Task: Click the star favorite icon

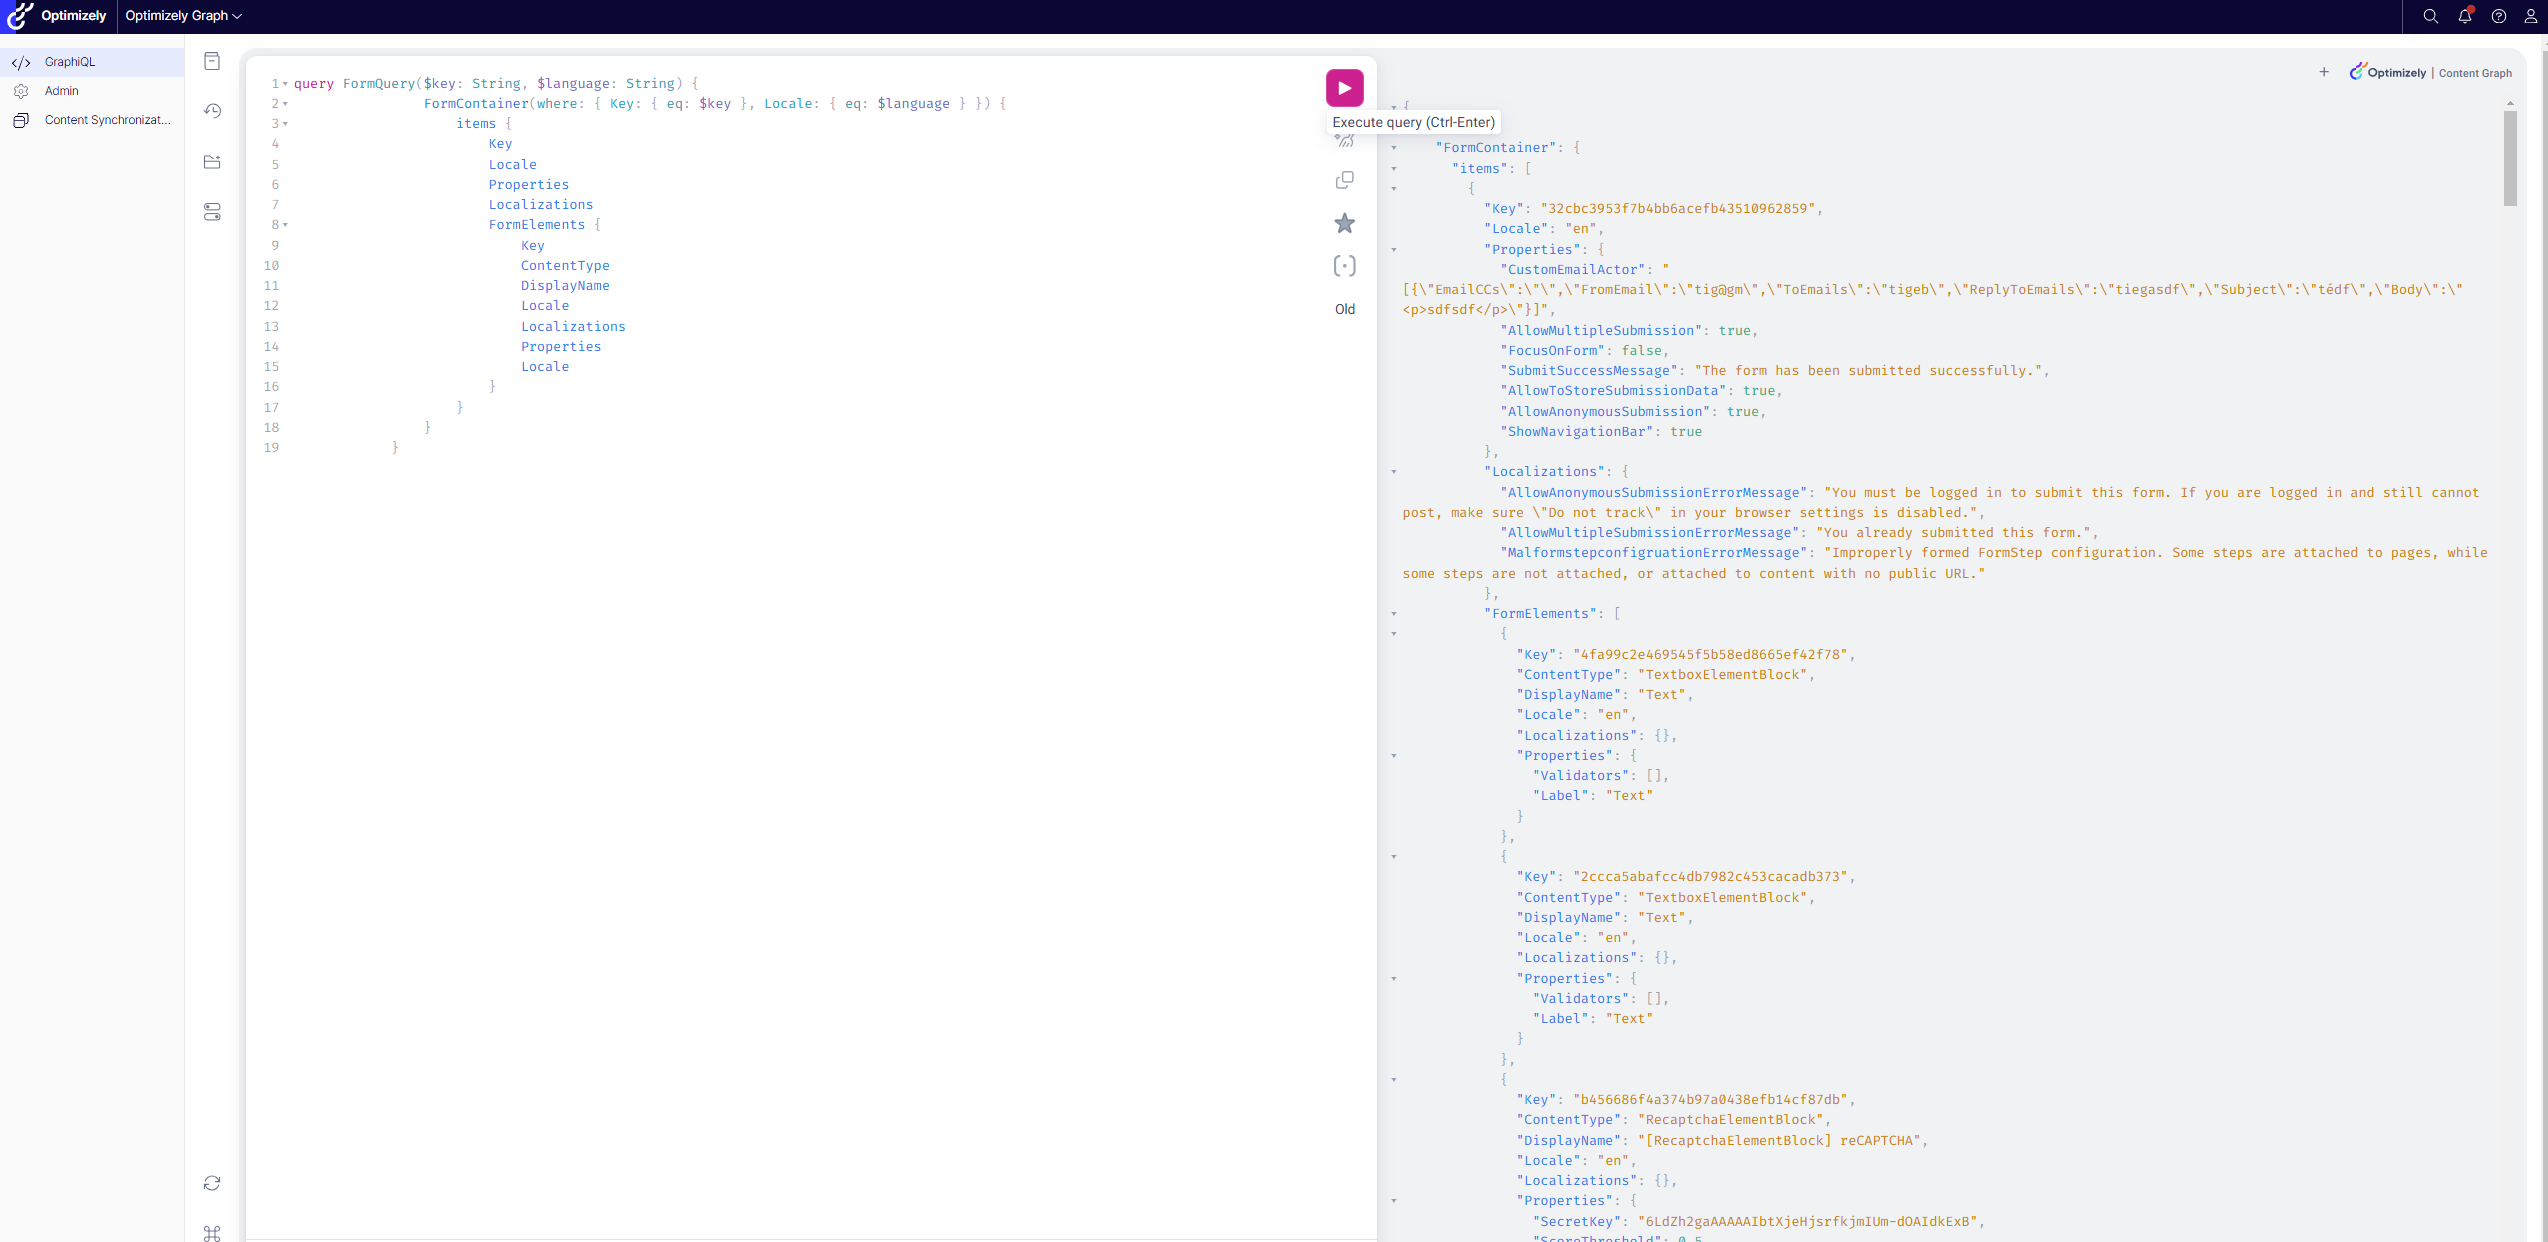Action: [1344, 223]
